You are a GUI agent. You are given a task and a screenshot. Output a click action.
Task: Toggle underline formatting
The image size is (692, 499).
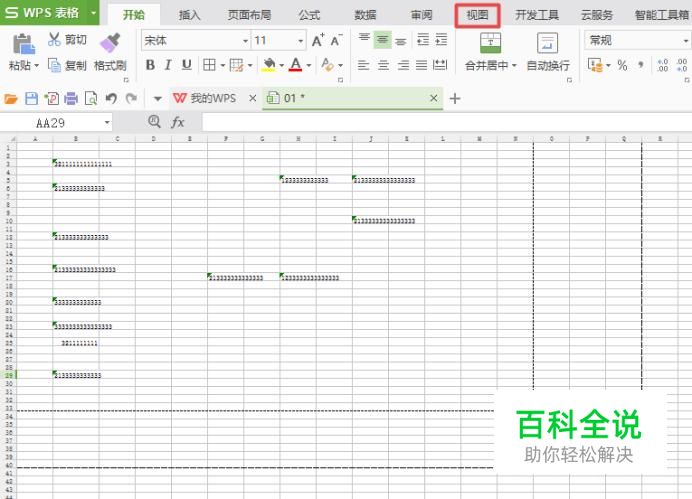coord(187,65)
